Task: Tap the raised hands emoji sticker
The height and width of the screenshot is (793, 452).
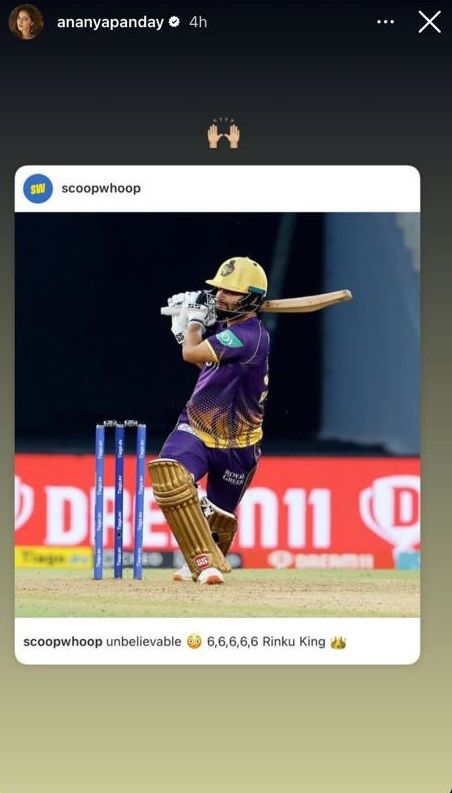Action: (223, 134)
